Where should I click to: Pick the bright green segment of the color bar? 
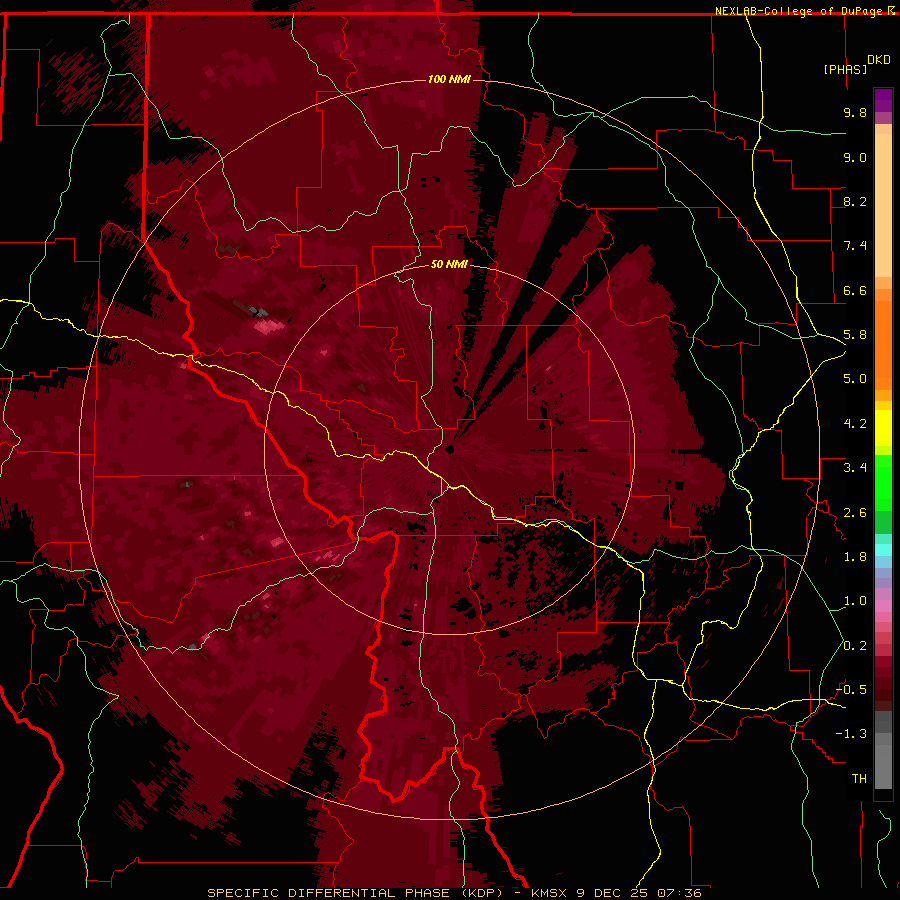pos(883,483)
